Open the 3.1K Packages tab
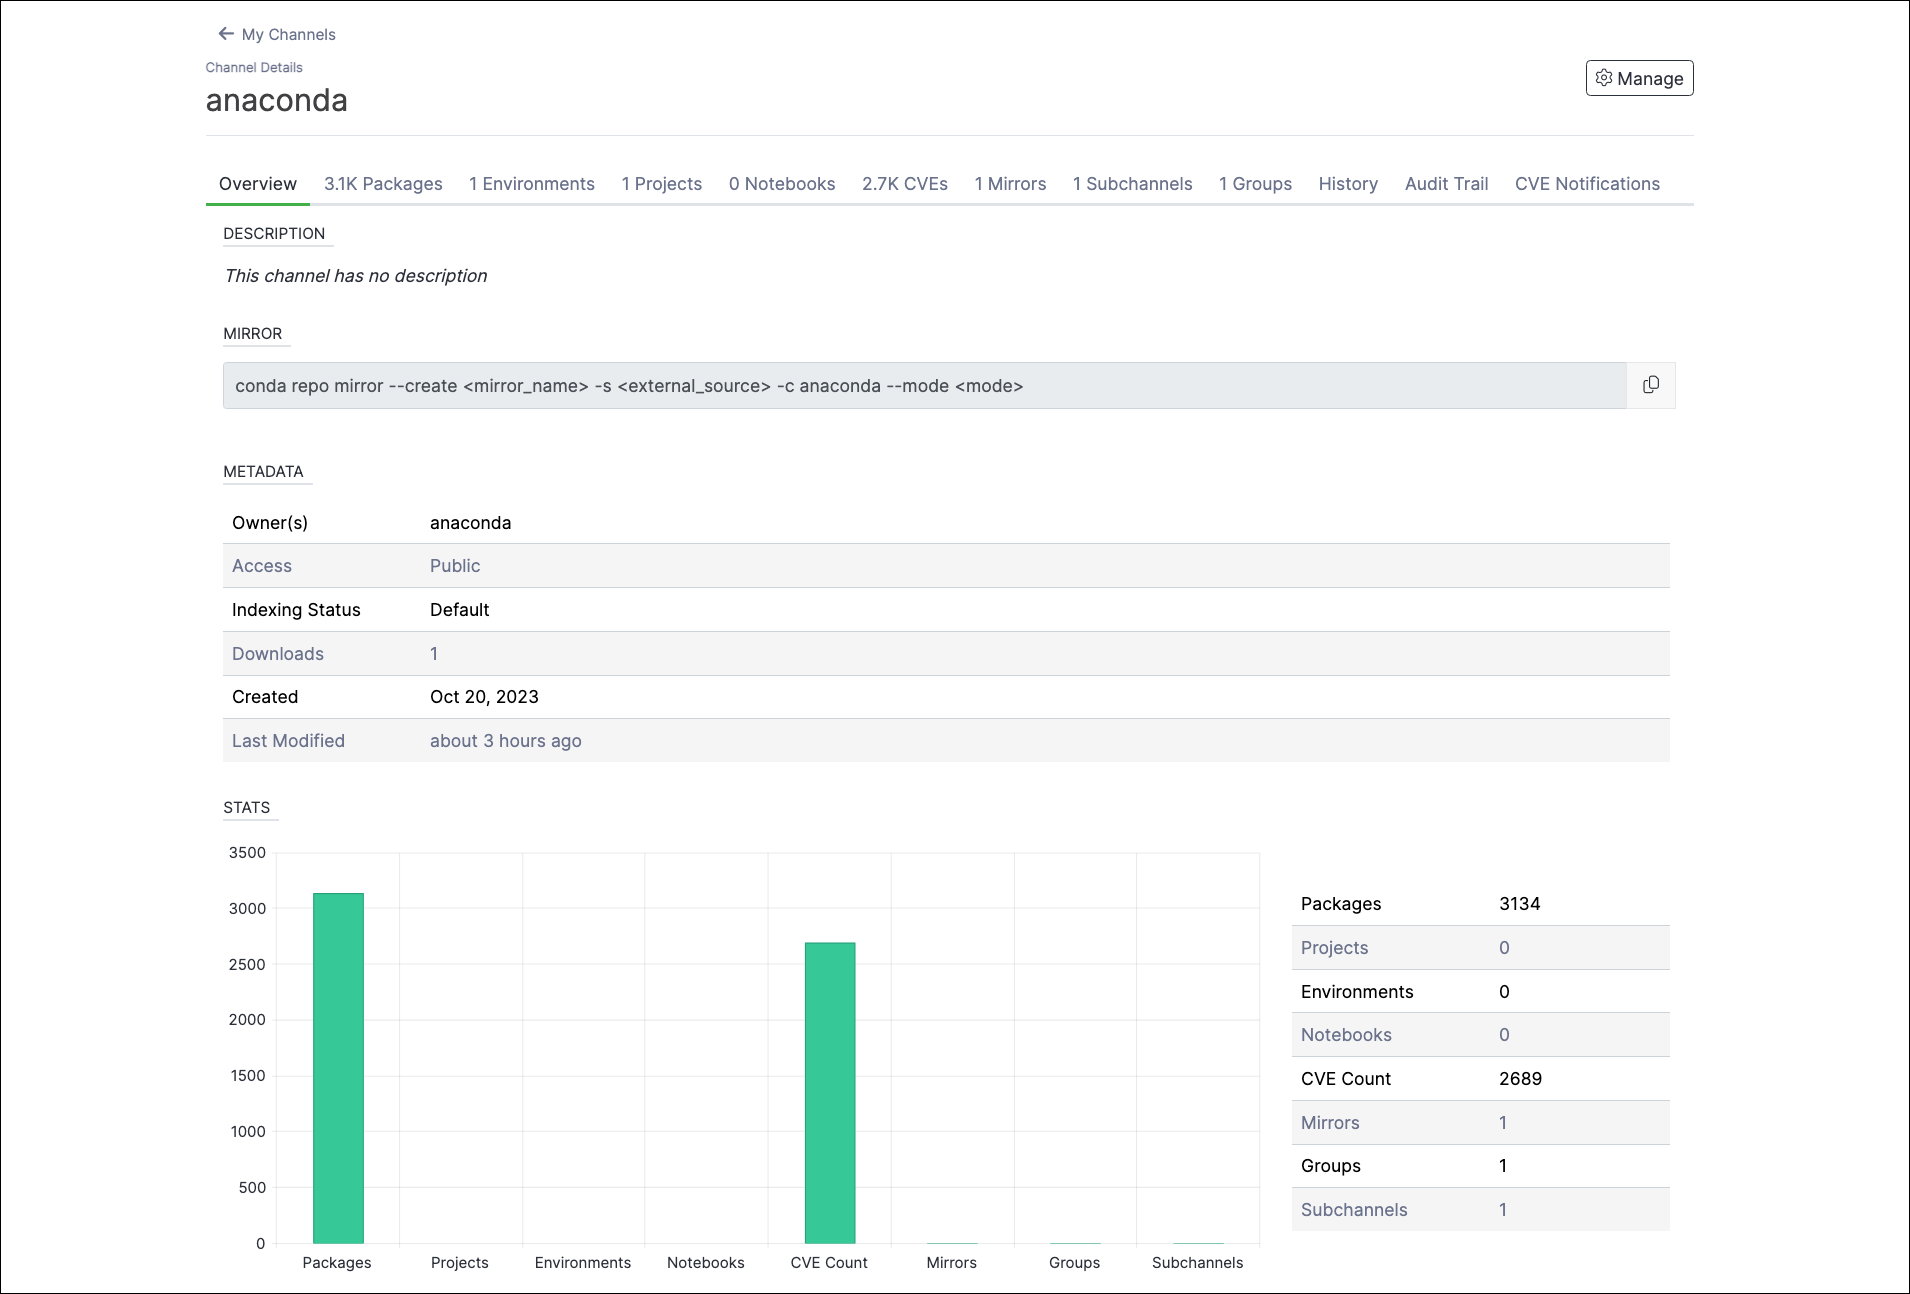 [x=383, y=184]
